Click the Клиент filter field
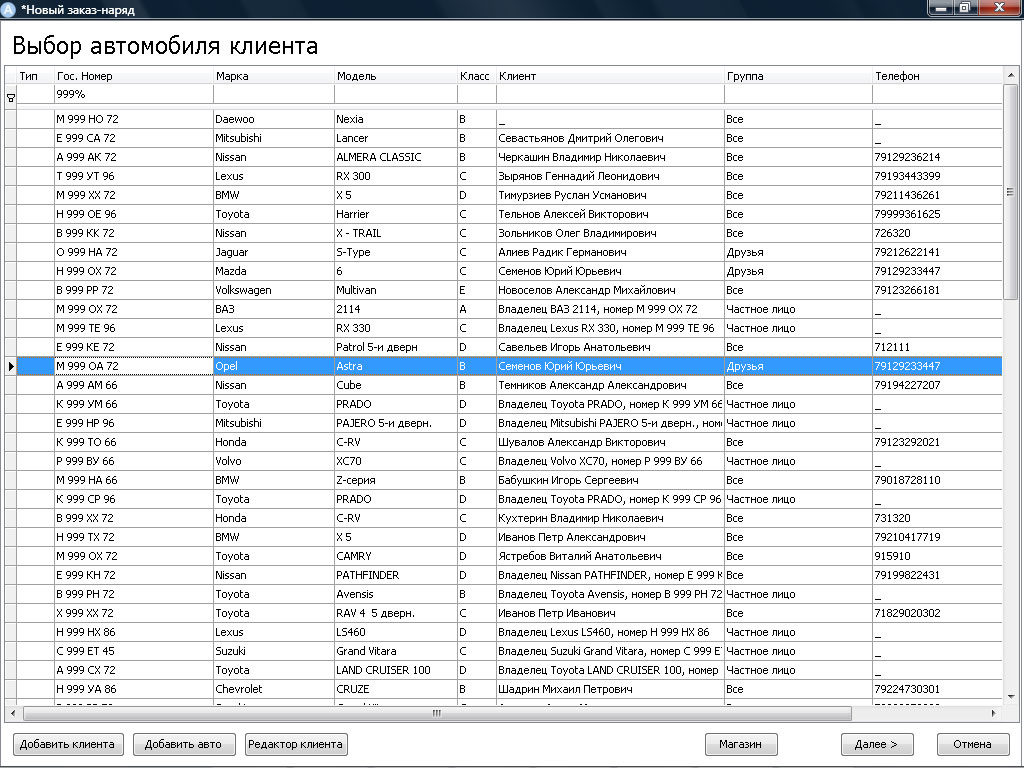This screenshot has height=768, width=1024. pos(611,94)
